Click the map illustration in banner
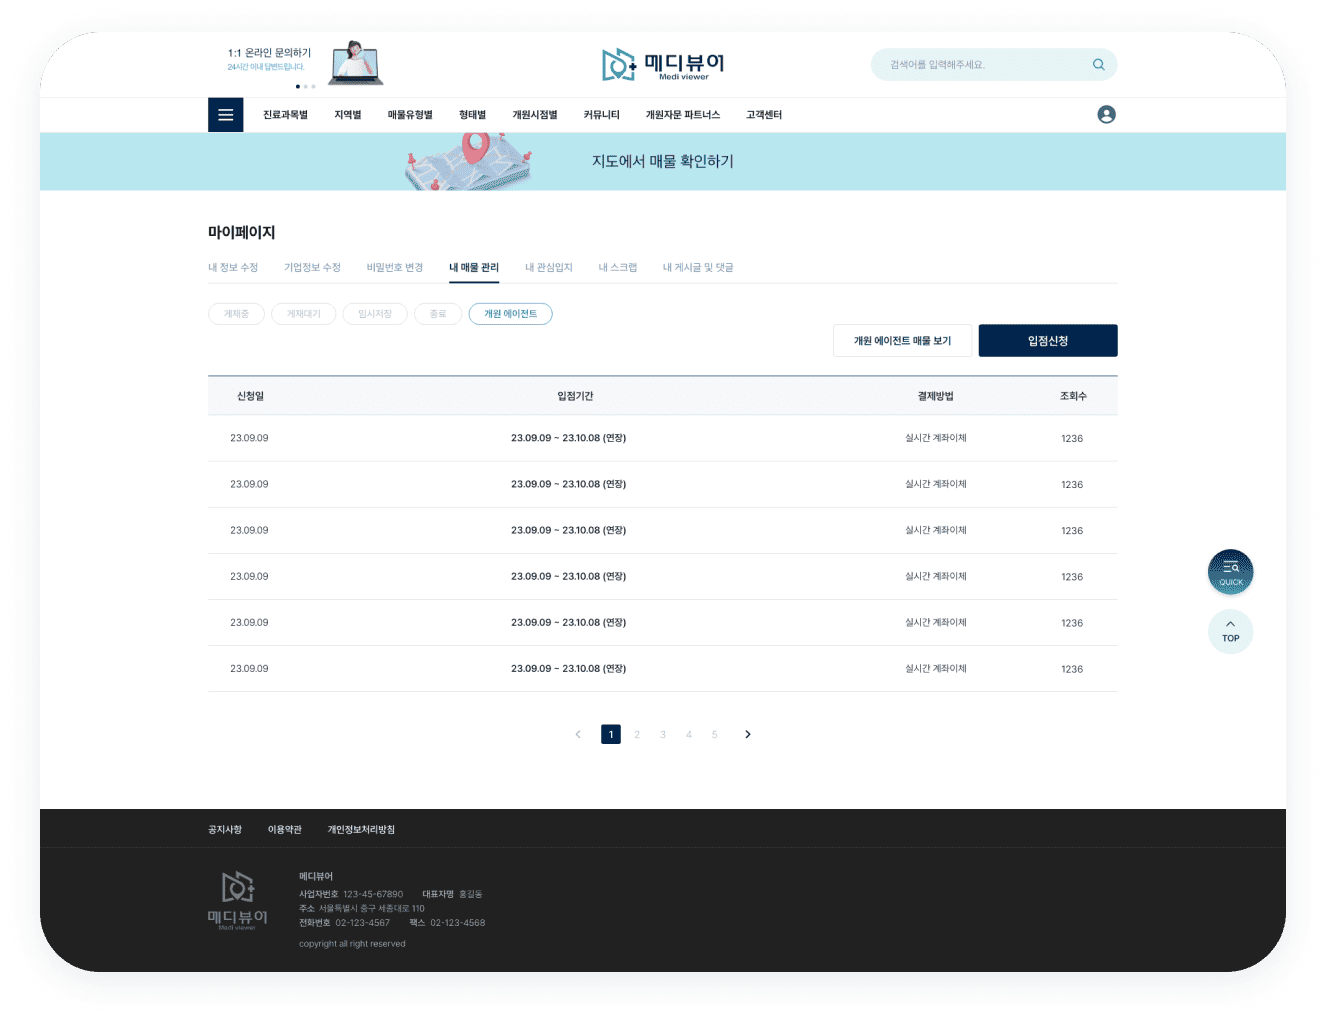The width and height of the screenshot is (1326, 1020). (468, 162)
